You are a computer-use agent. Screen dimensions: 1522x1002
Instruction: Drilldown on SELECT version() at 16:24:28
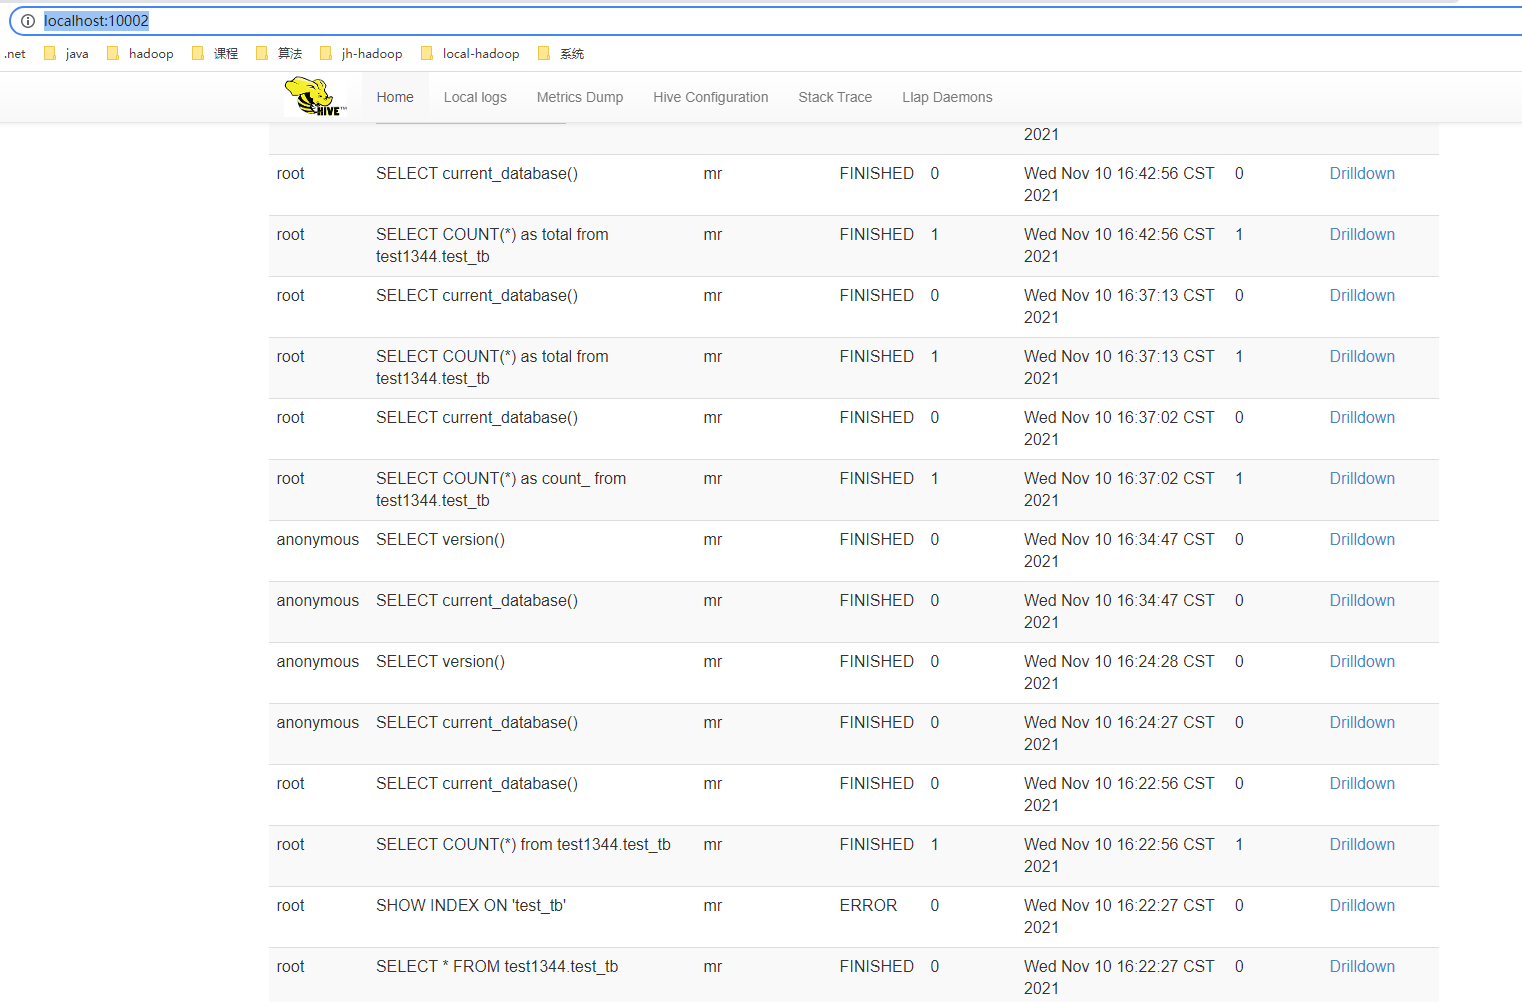[x=1362, y=662]
